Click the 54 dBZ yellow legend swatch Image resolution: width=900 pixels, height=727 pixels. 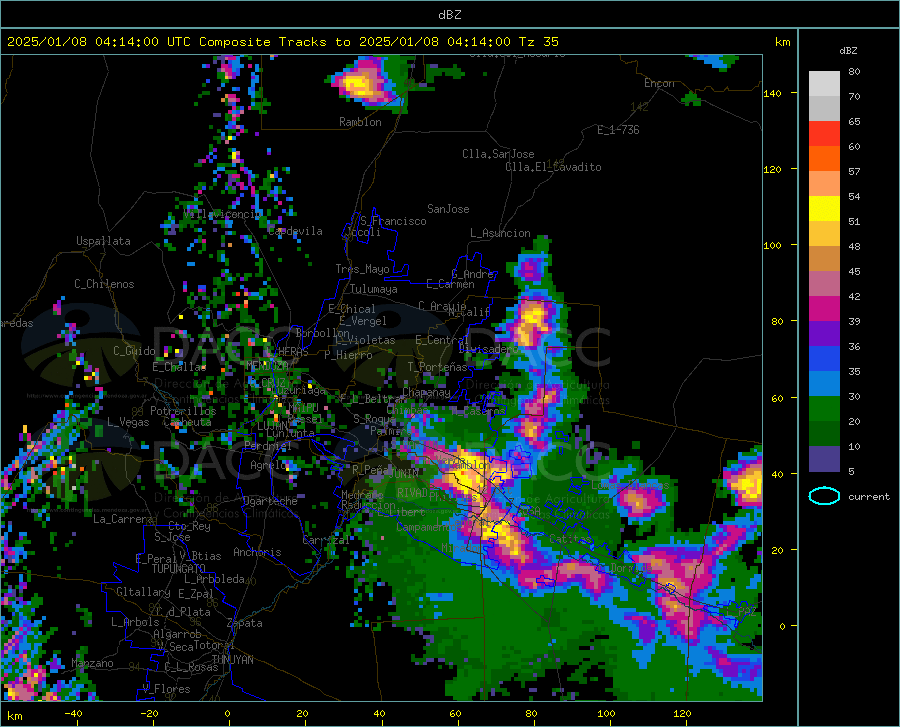point(824,209)
